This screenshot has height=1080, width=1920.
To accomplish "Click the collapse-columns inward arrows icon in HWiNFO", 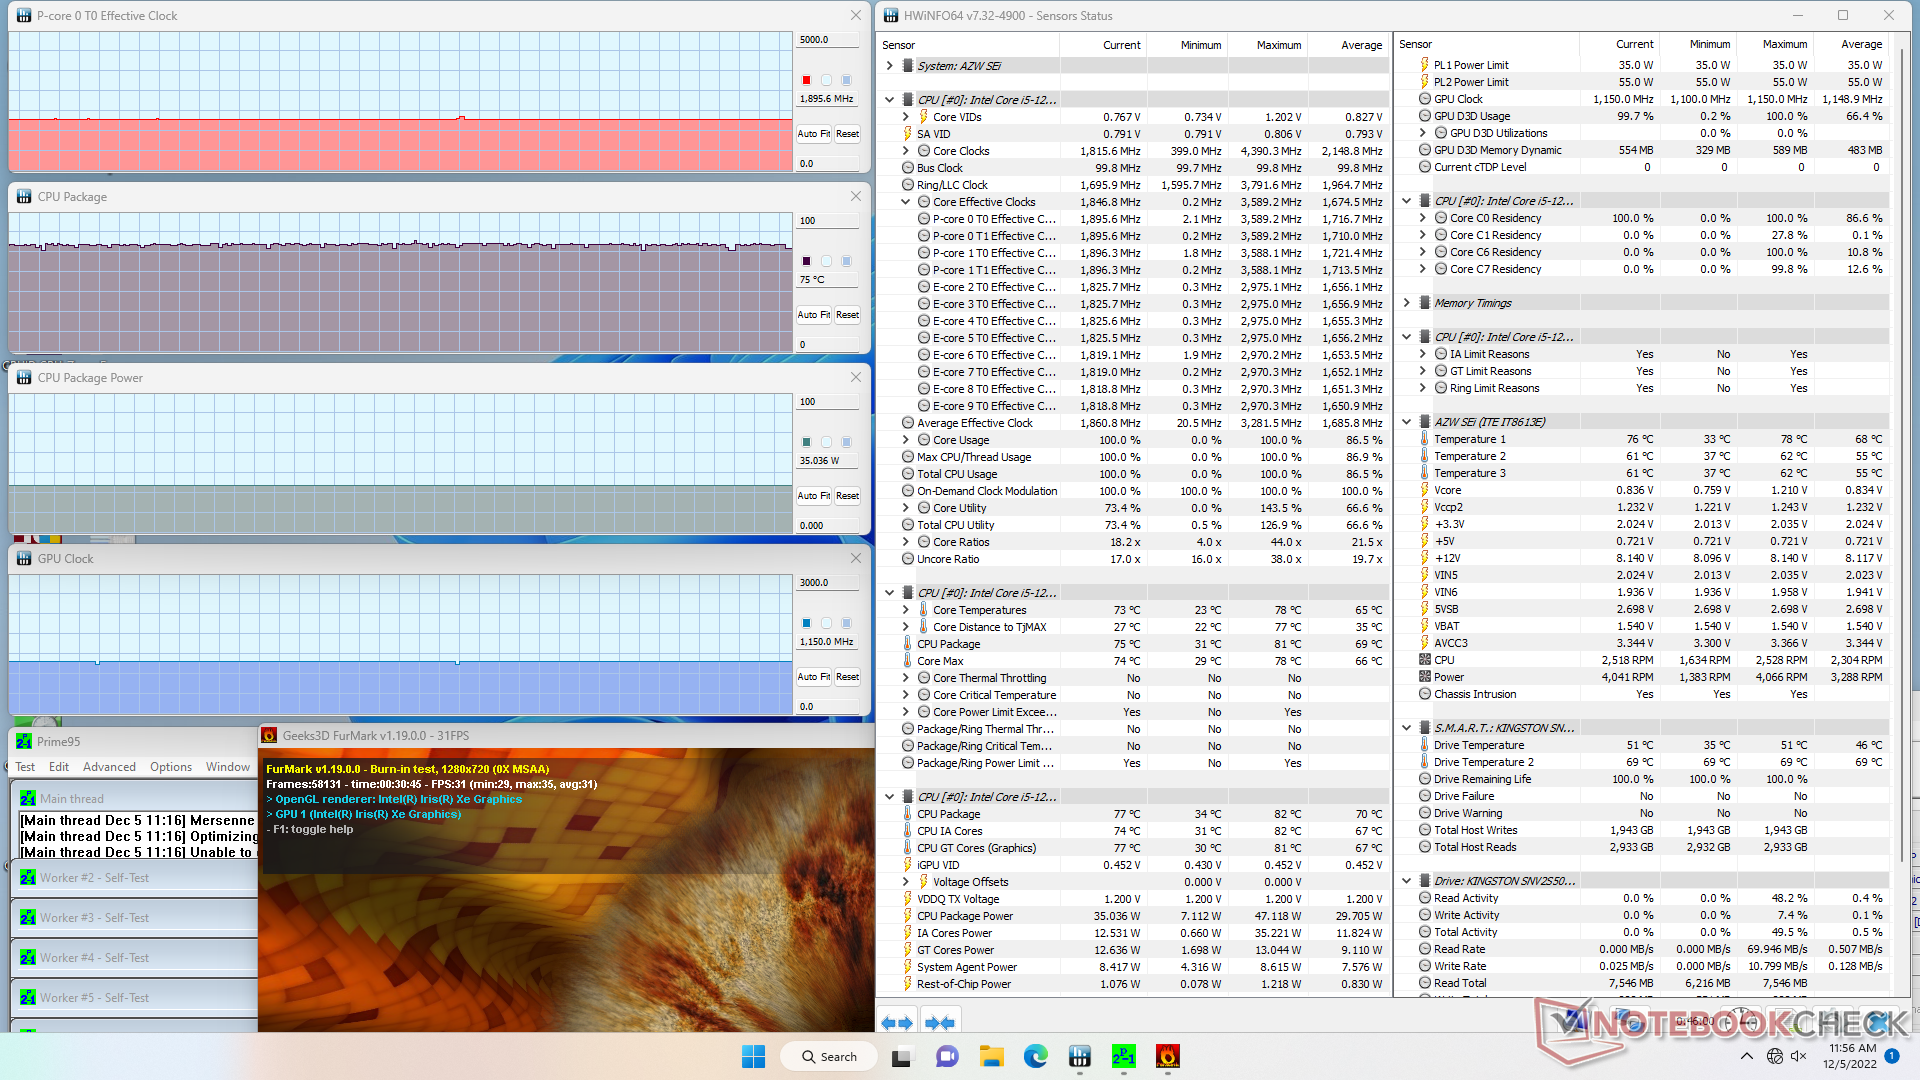I will (x=940, y=1023).
